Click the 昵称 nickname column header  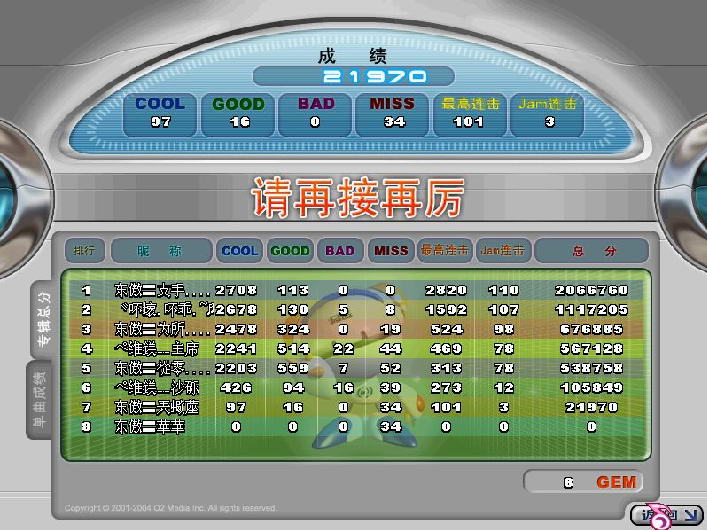tap(161, 250)
